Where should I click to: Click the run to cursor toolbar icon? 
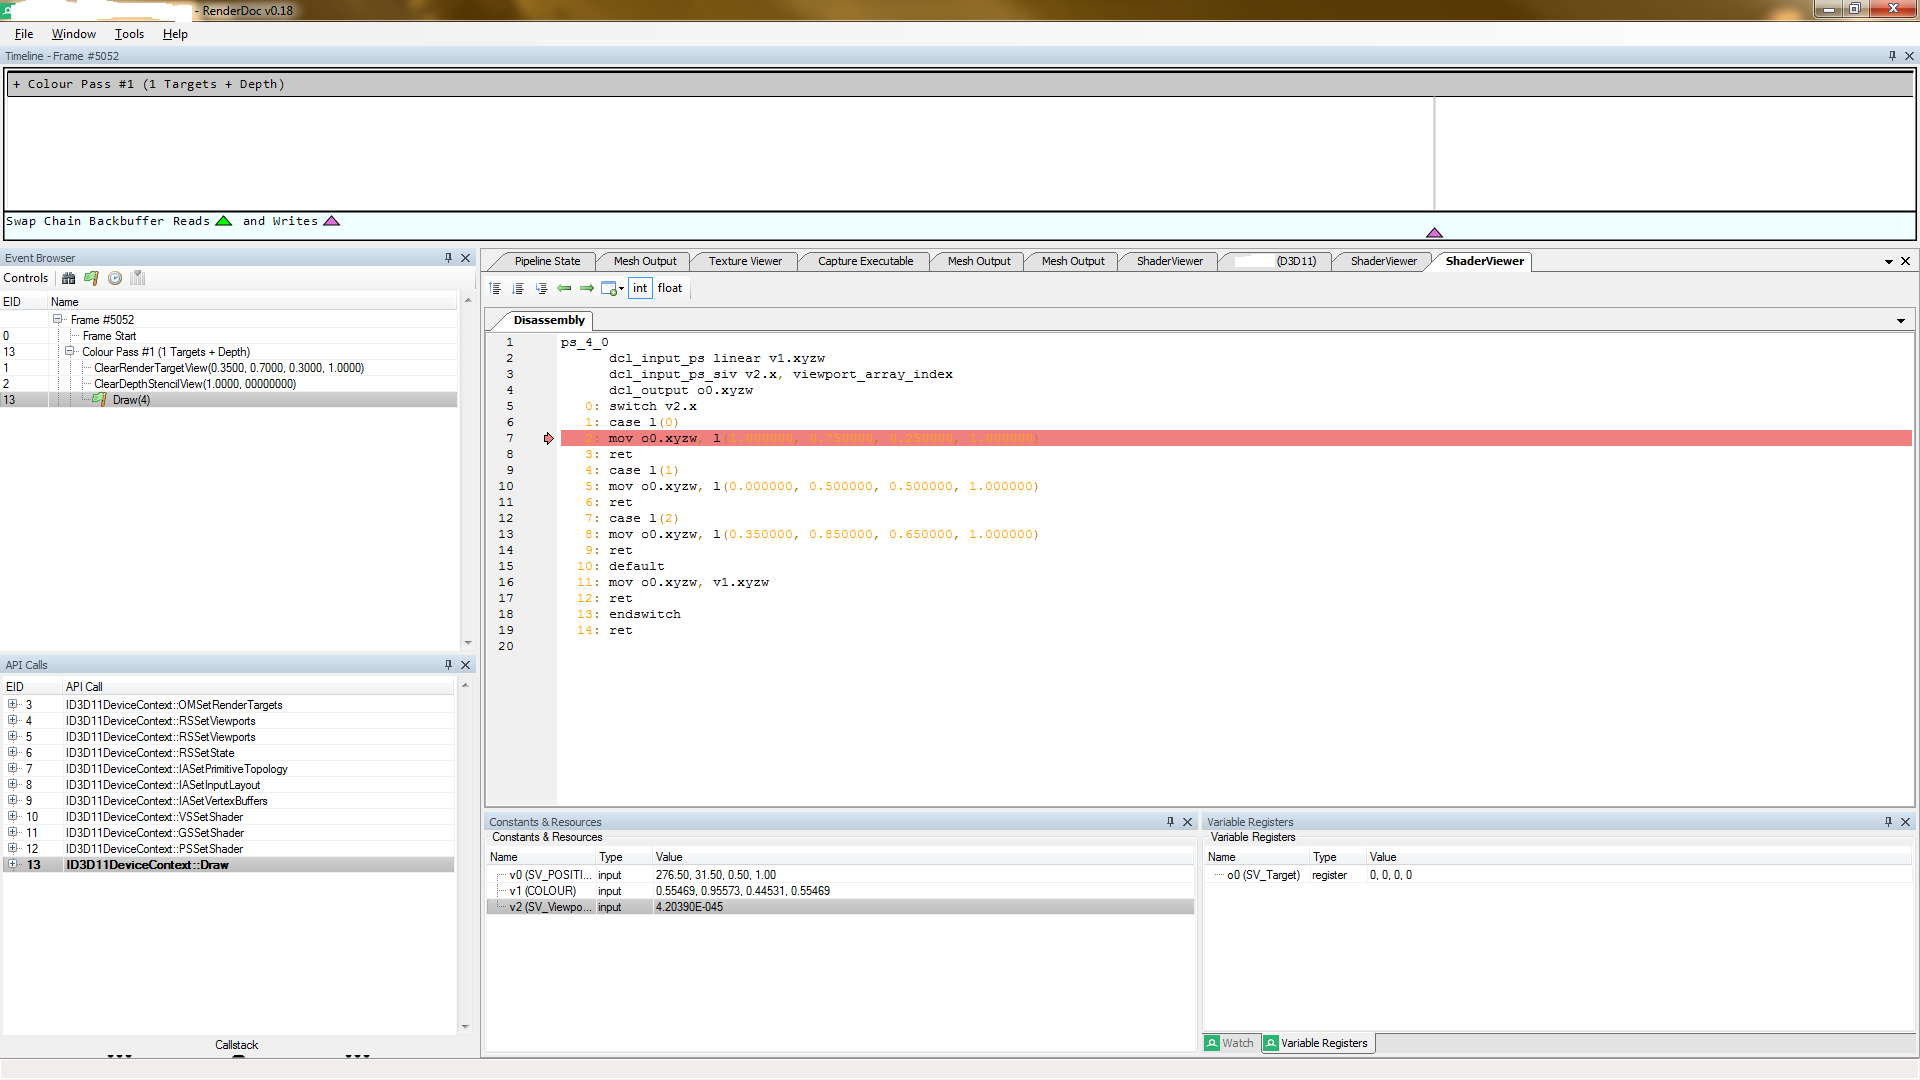[541, 288]
